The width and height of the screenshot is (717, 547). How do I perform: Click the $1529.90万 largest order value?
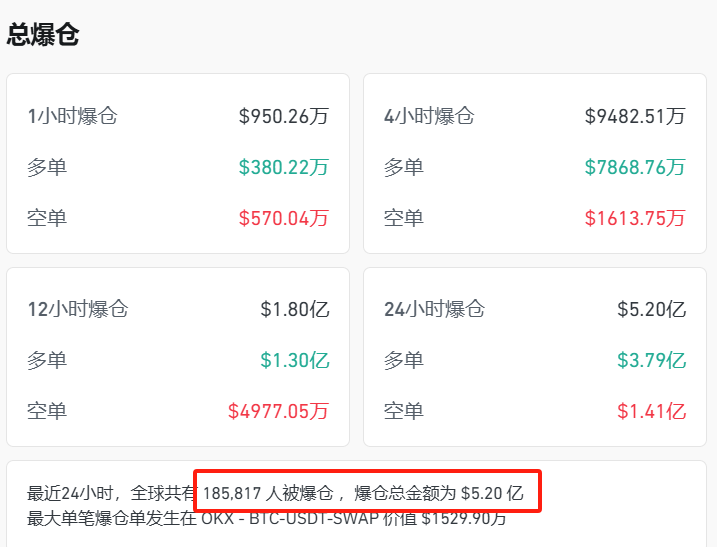point(463,518)
